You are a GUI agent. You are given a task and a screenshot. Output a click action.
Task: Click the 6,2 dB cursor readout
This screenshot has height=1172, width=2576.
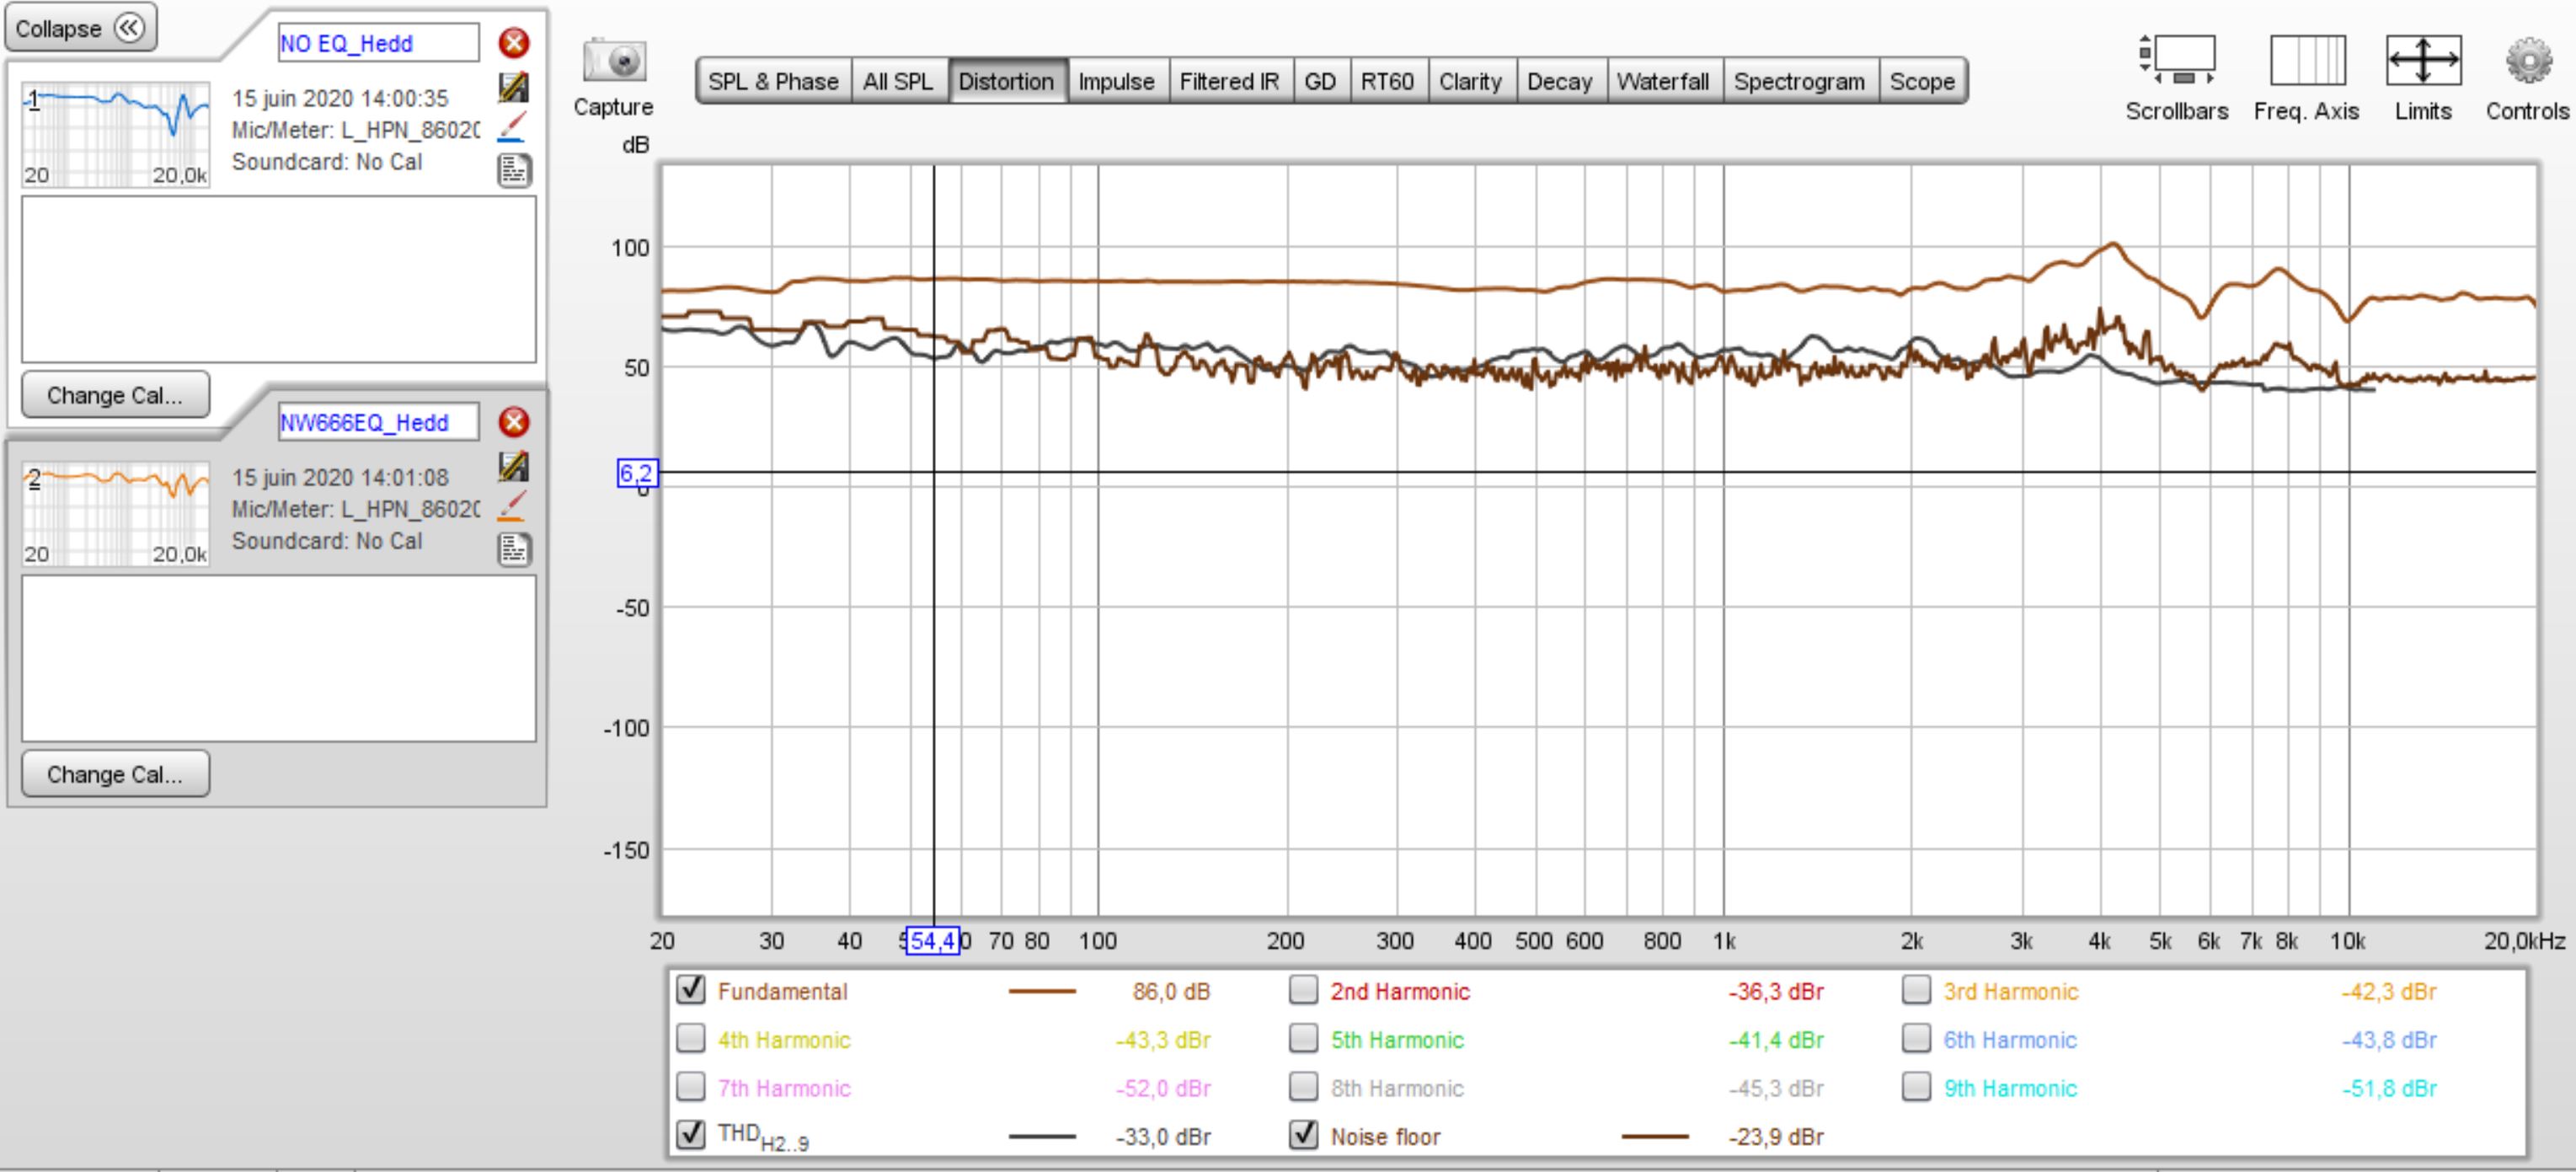coord(637,473)
